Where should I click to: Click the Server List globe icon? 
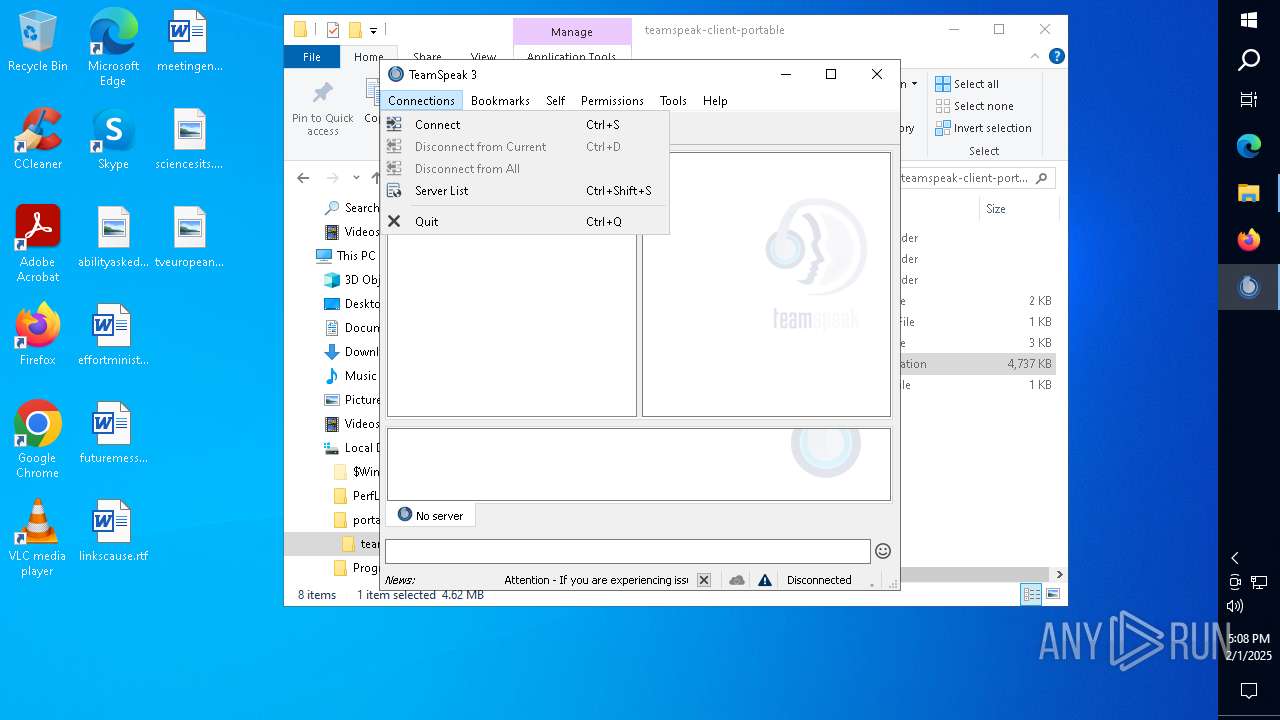(x=394, y=191)
